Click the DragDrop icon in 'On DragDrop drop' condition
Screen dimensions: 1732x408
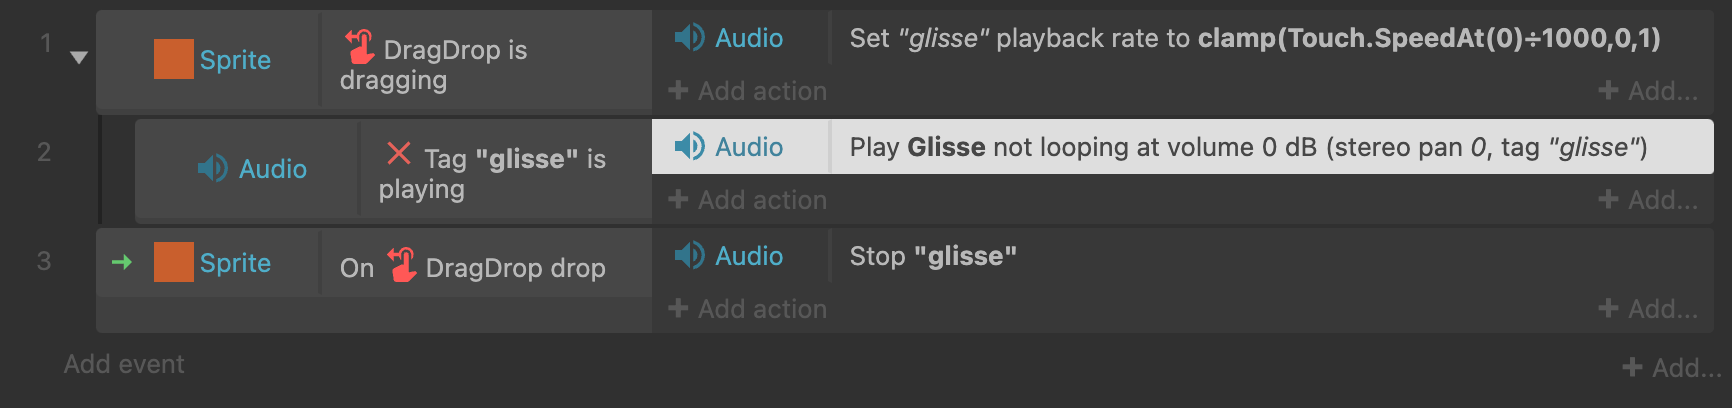click(402, 265)
